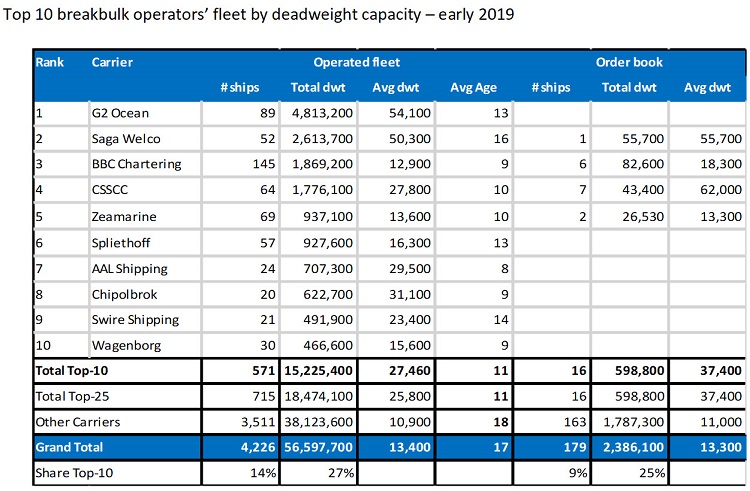
Task: Click CSSCC's avg dwt '27,800'
Action: pos(410,190)
